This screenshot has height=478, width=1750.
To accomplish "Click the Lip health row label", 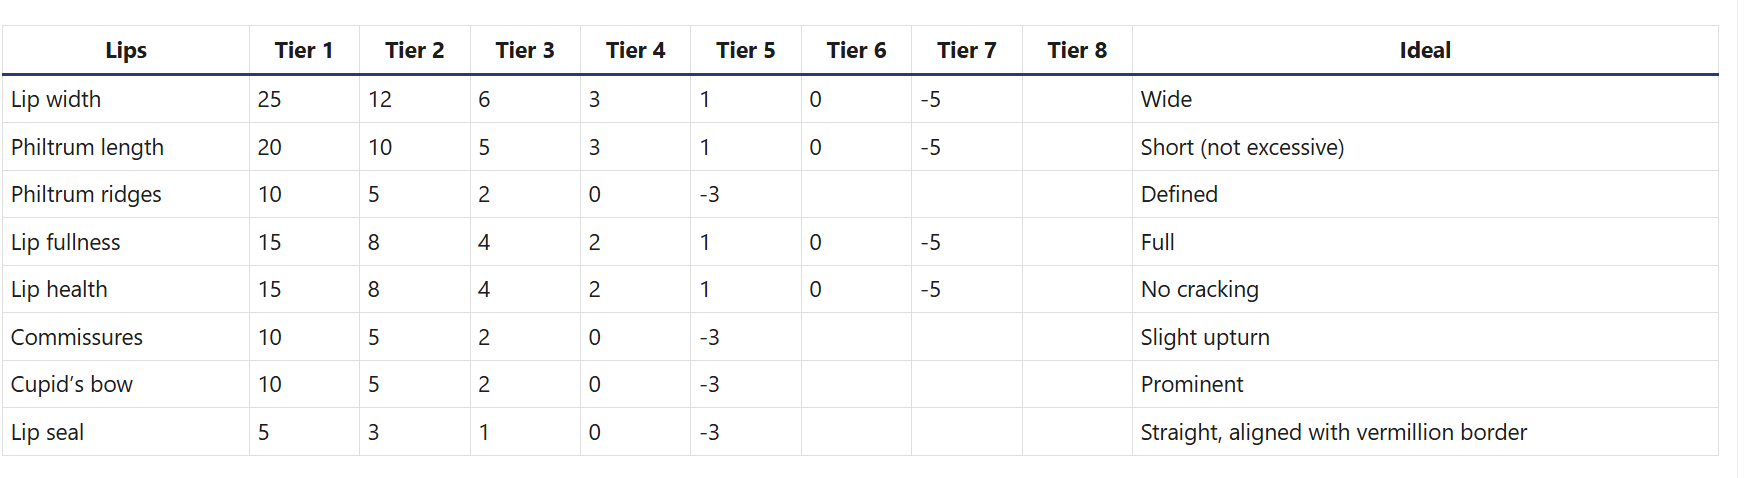I will (x=59, y=289).
